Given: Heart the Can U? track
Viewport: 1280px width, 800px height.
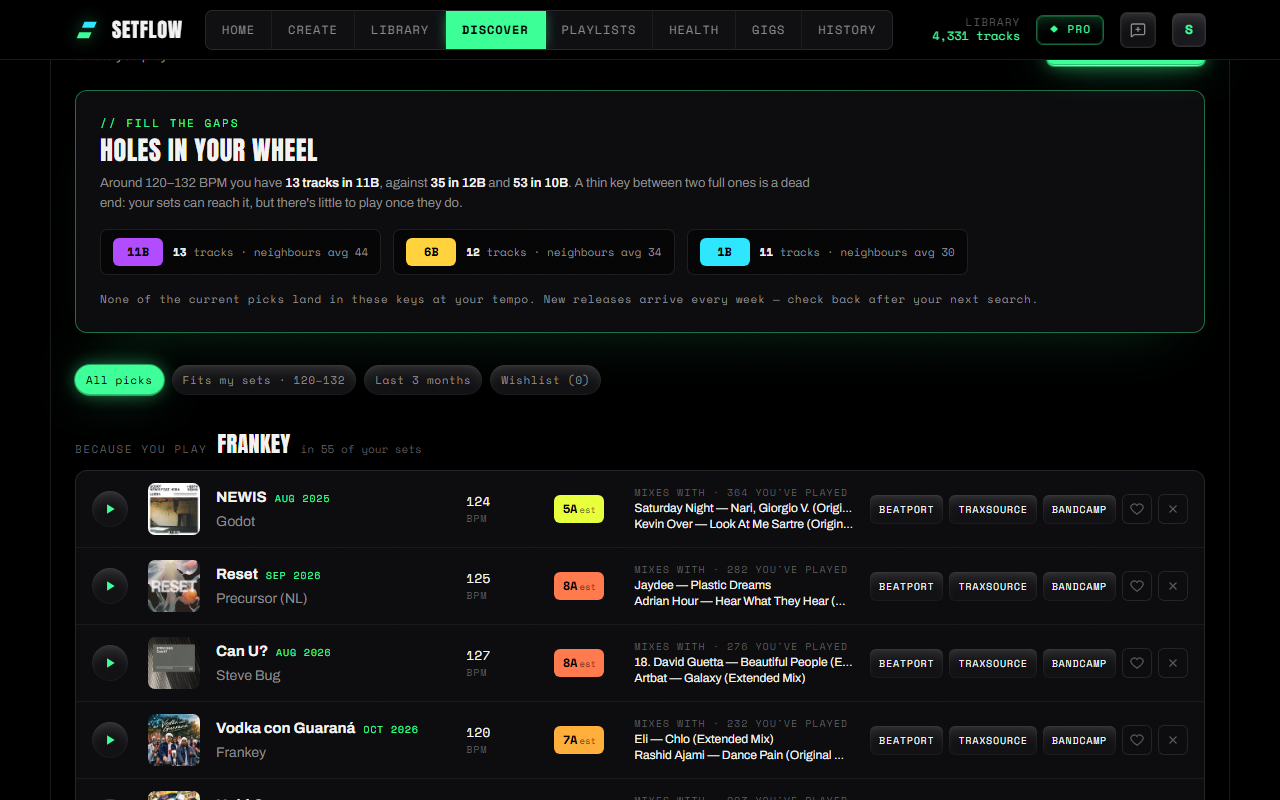Looking at the screenshot, I should pos(1137,663).
